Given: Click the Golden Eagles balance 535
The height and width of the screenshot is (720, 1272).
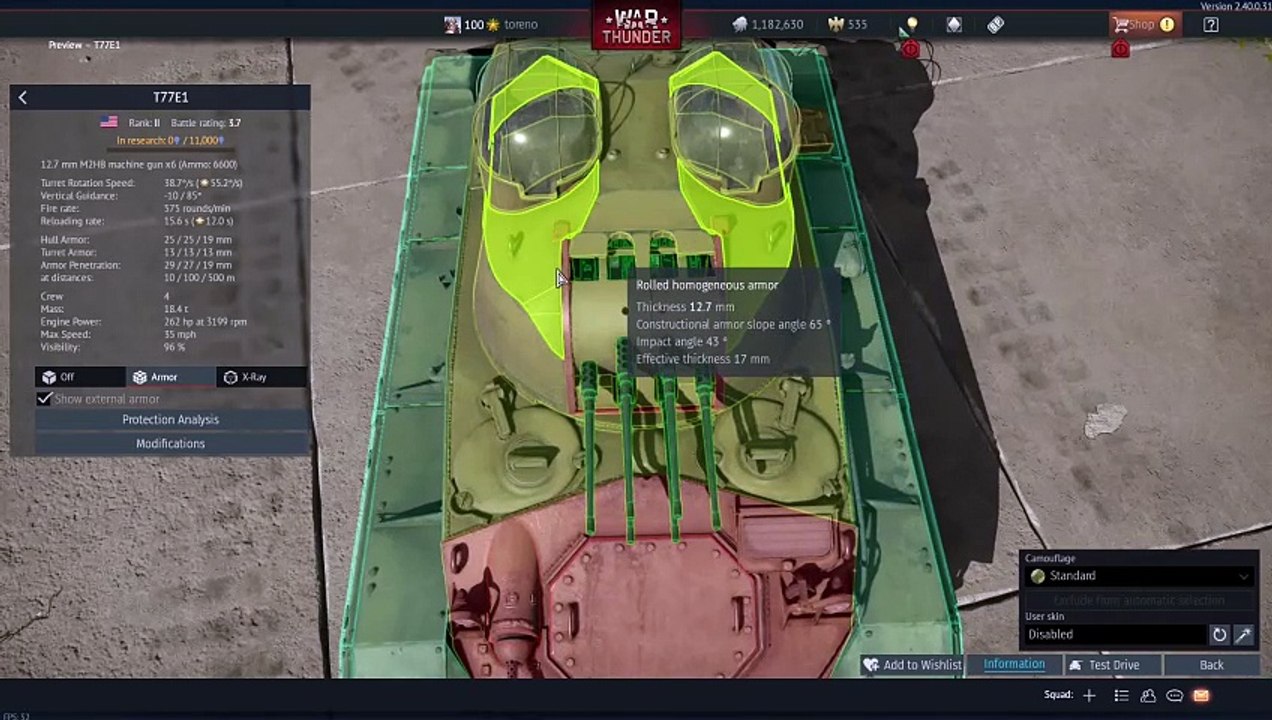Looking at the screenshot, I should click(847, 24).
